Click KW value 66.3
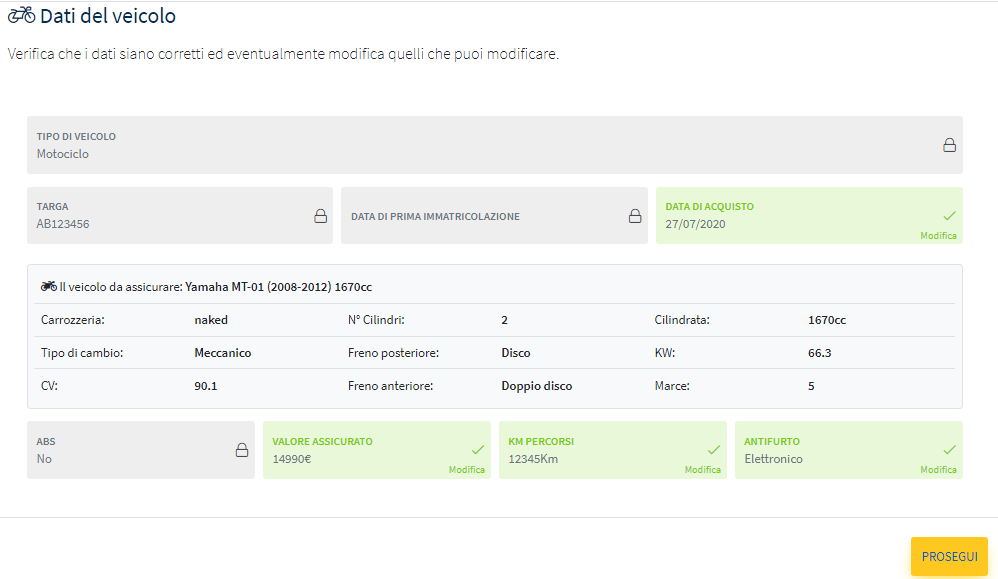Image resolution: width=998 pixels, height=579 pixels. 819,353
